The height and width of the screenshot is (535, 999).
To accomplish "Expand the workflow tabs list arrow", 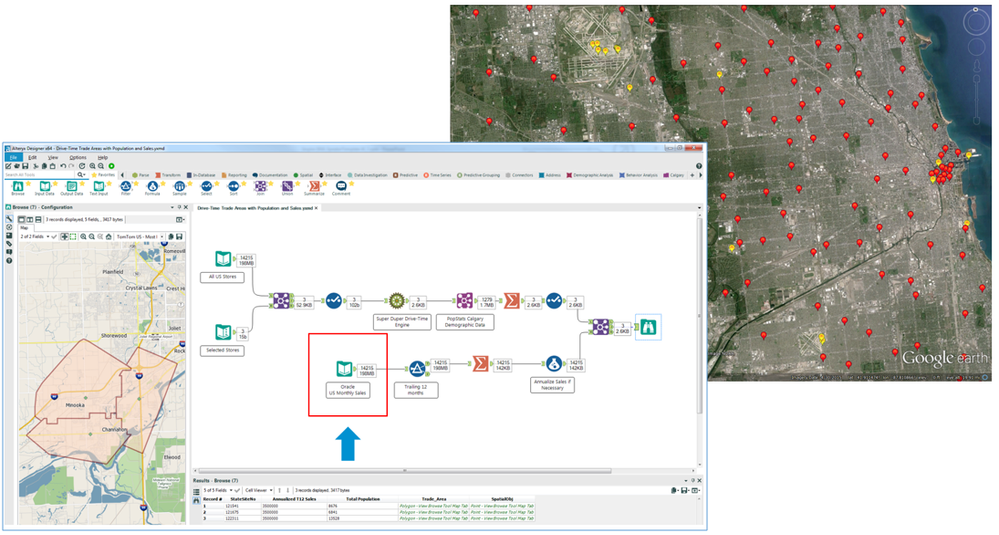I will click(x=699, y=208).
